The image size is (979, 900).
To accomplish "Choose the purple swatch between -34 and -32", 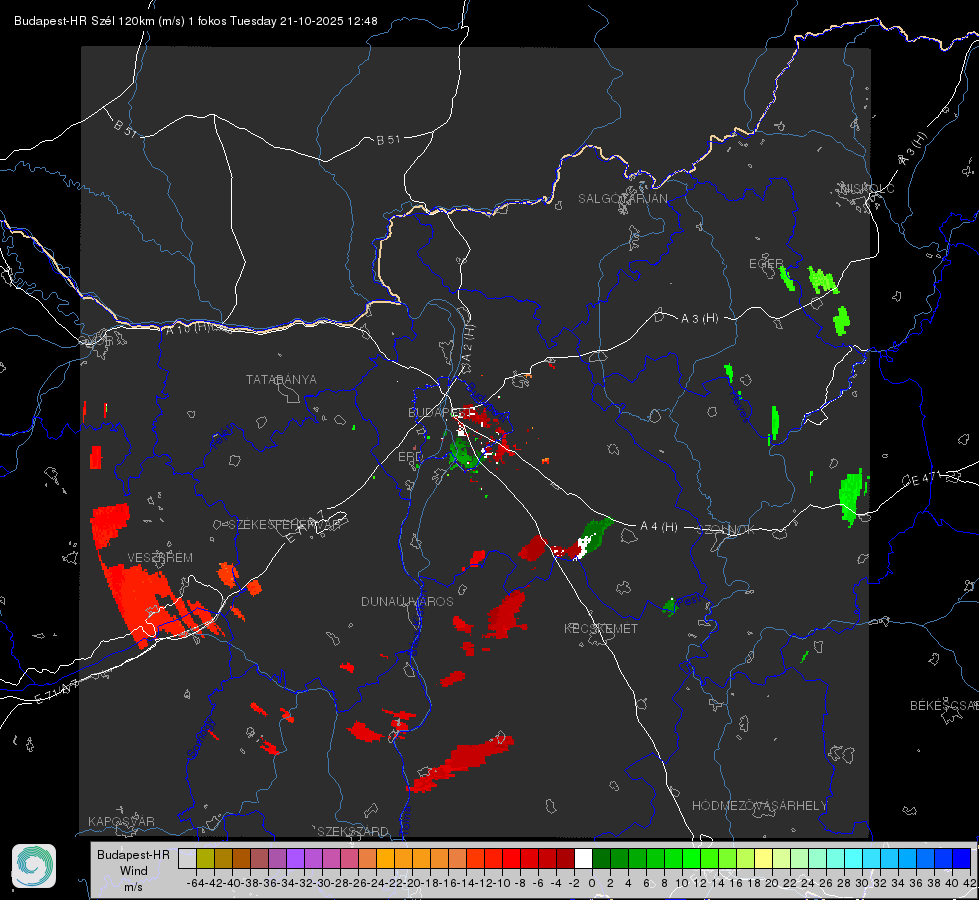I will 295,858.
